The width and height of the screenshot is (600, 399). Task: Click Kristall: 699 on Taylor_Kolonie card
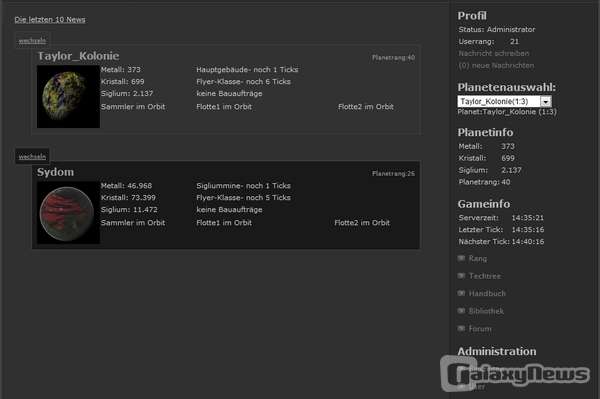coord(122,81)
